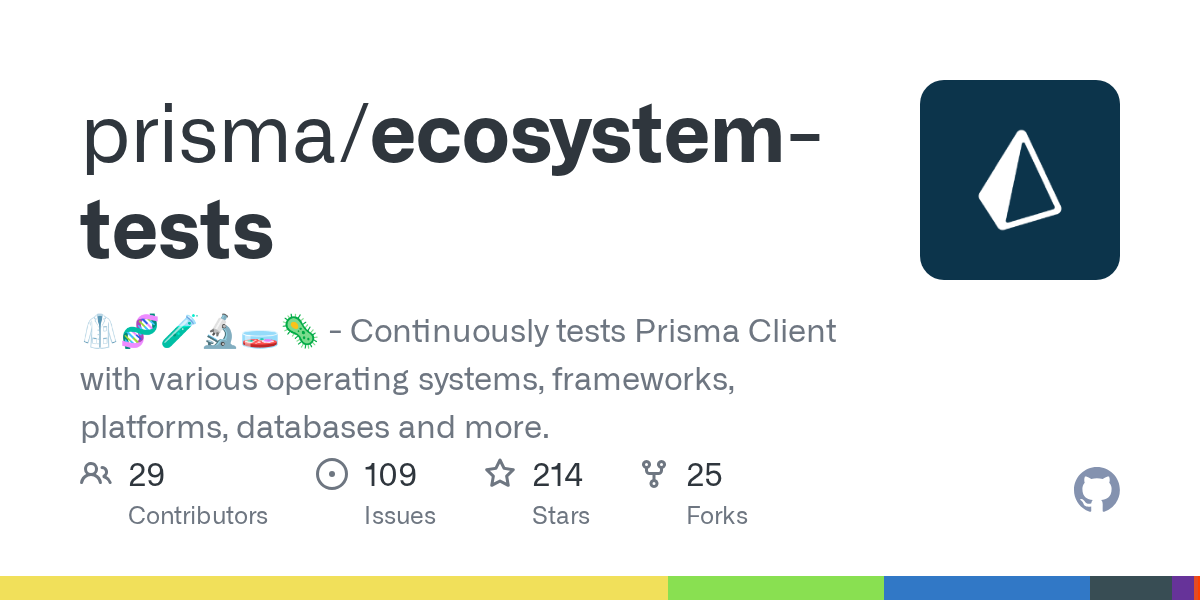Click the "109" issues count
1200x600 pixels.
[390, 474]
